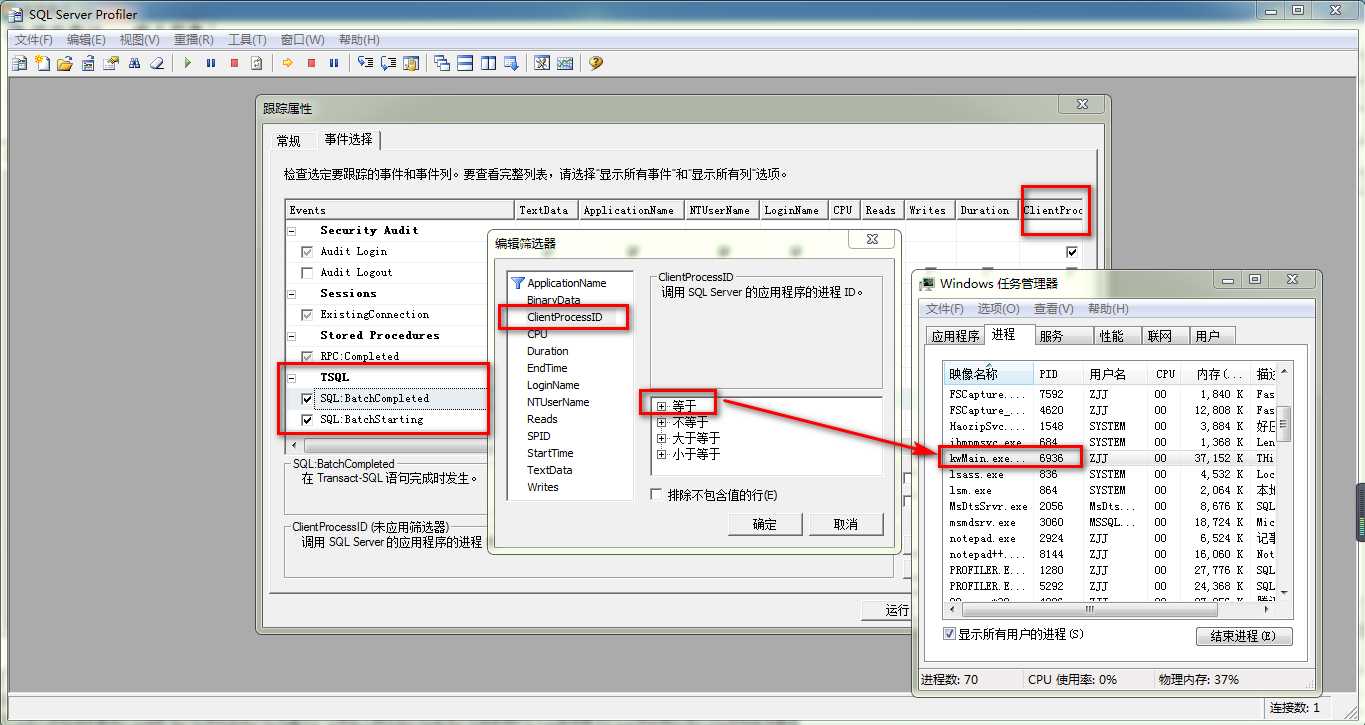This screenshot has width=1365, height=725.
Task: Click the orange arrow Step replay icon
Action: point(288,63)
